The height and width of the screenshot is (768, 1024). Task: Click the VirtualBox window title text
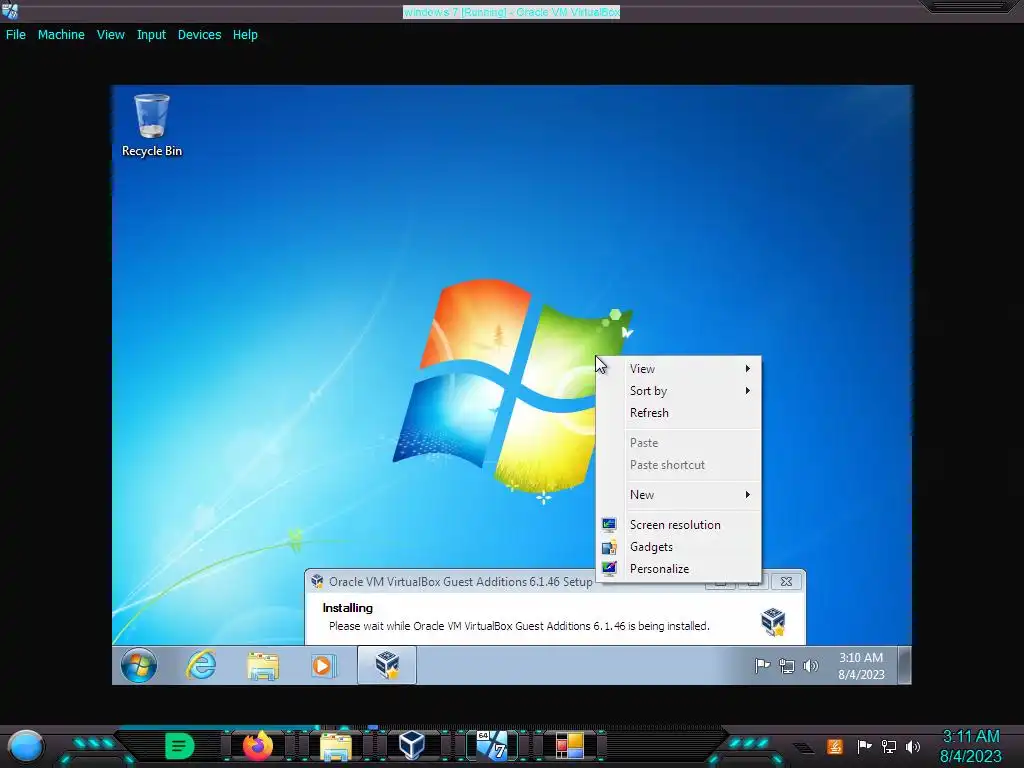511,12
